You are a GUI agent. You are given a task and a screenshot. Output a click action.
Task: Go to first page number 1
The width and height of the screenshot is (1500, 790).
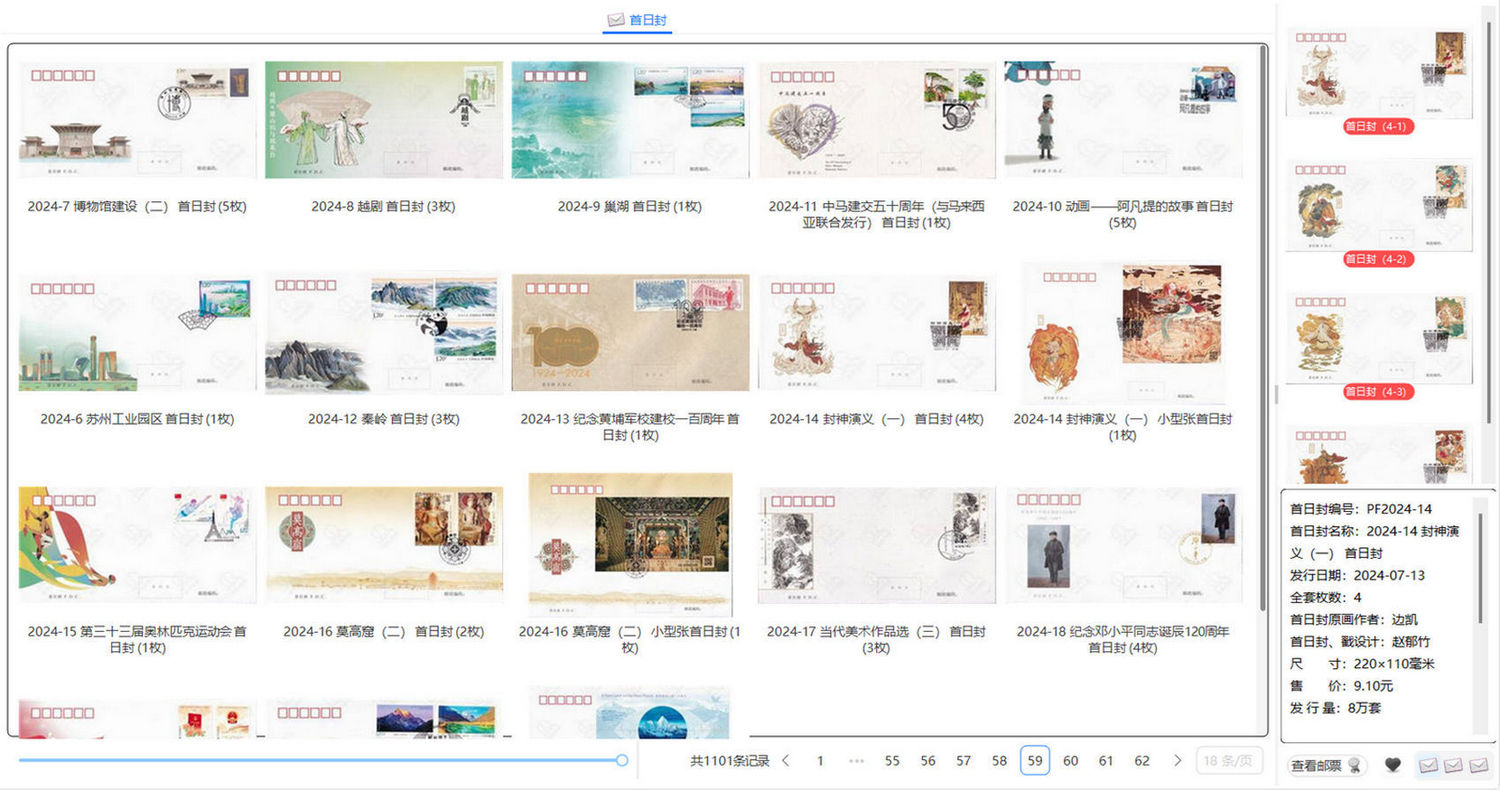(820, 761)
